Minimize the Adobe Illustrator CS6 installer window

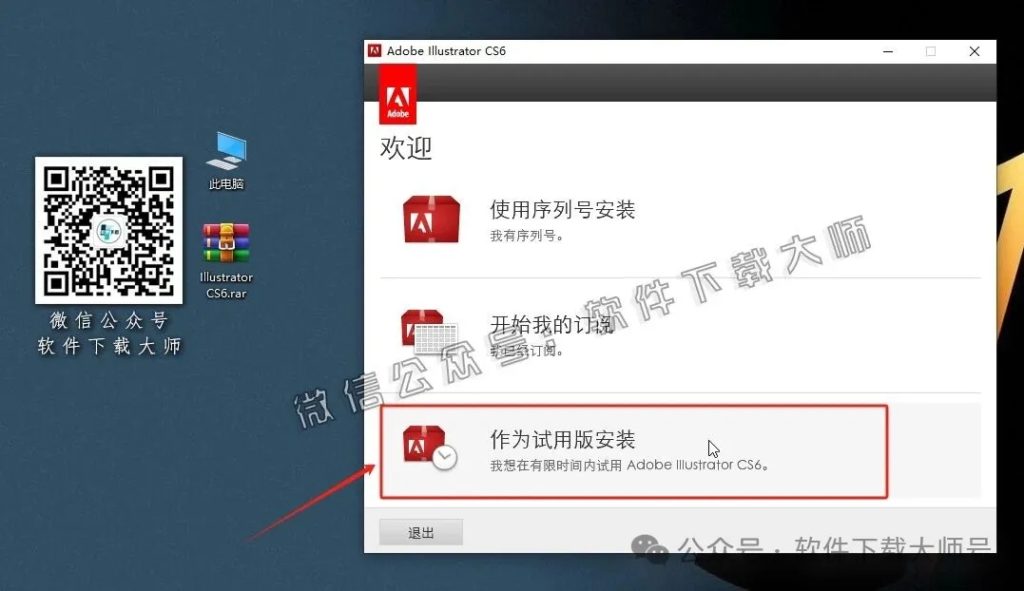(x=887, y=50)
